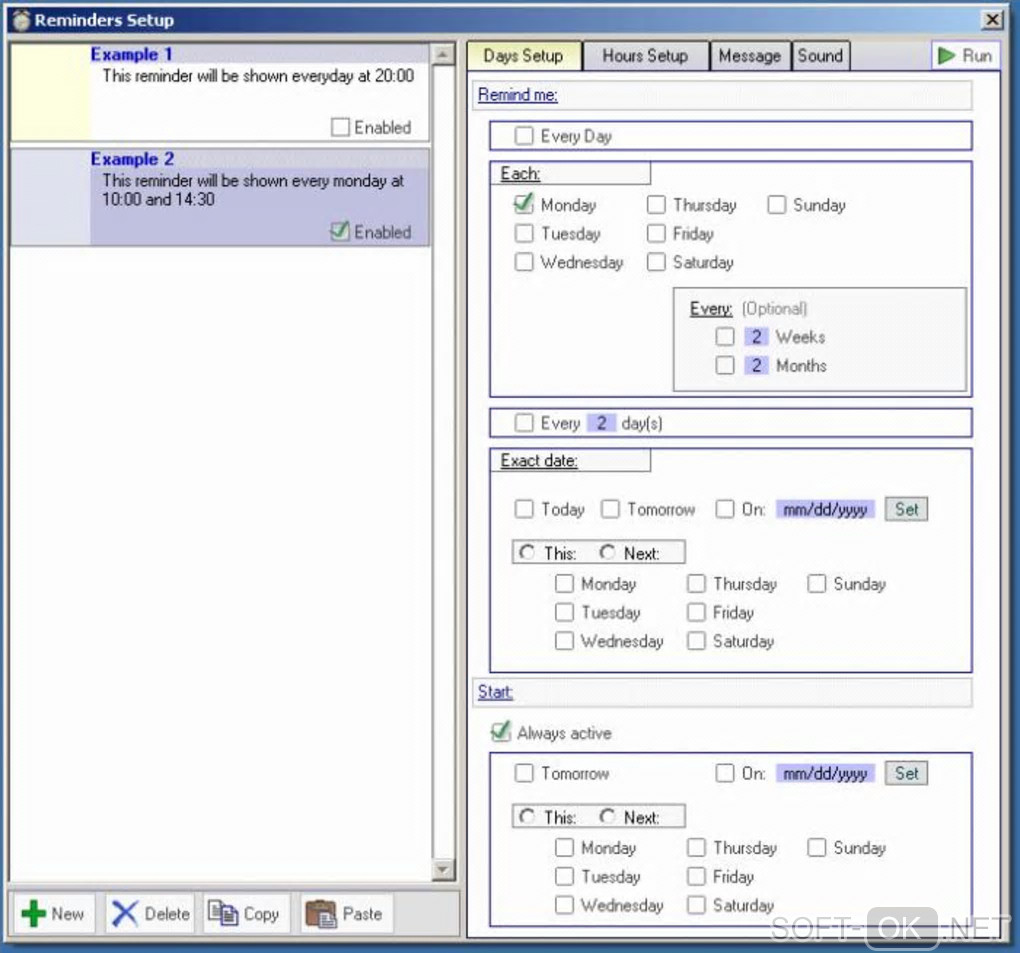This screenshot has height=953, width=1020.
Task: Check Saturday in the Each group
Action: tap(656, 262)
